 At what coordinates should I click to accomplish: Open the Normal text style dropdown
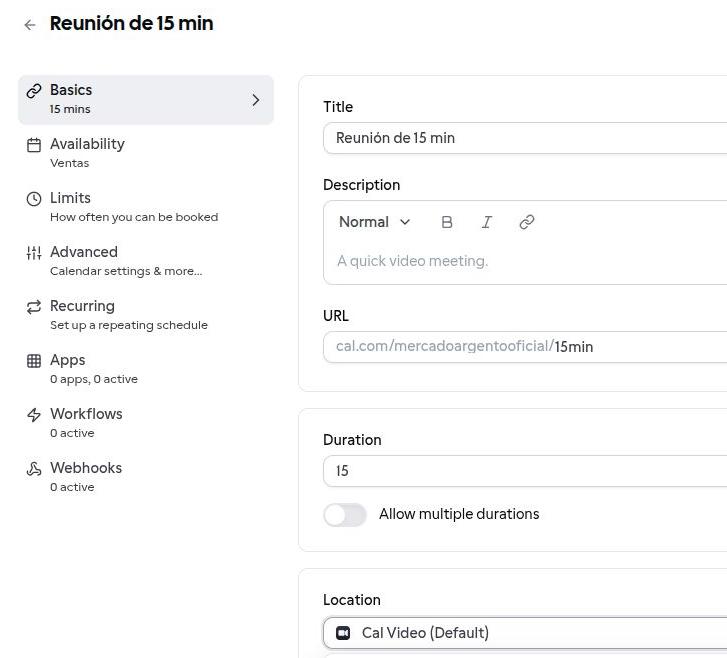click(375, 222)
